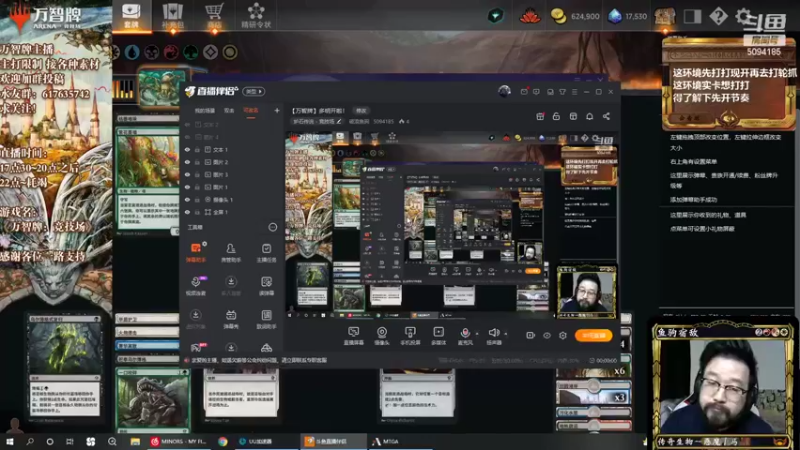
Task: Toggle visibility of 图片 2 layer
Action: 187,162
